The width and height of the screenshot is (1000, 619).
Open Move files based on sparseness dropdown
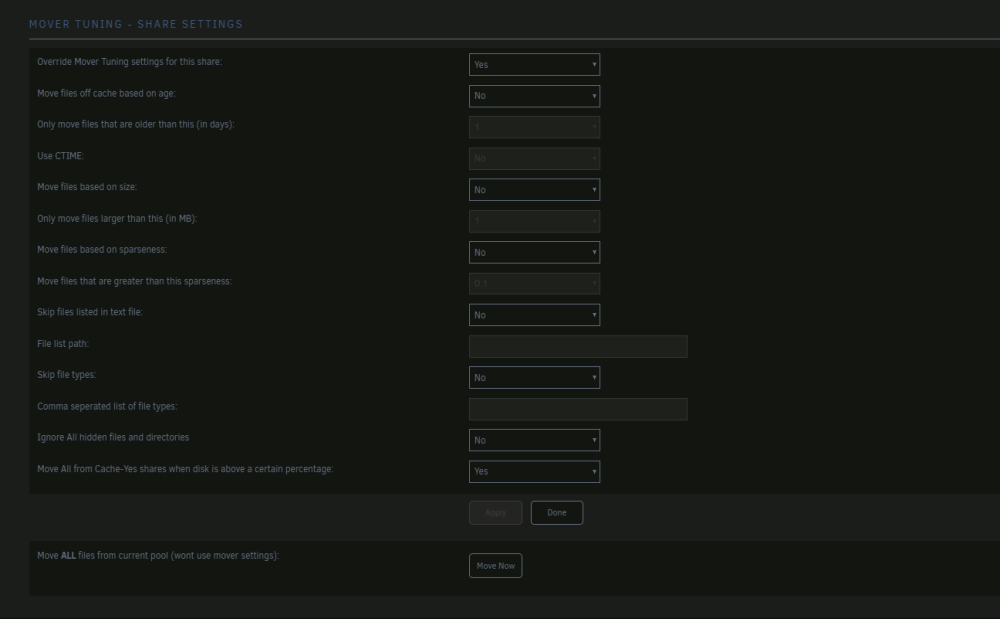(534, 252)
